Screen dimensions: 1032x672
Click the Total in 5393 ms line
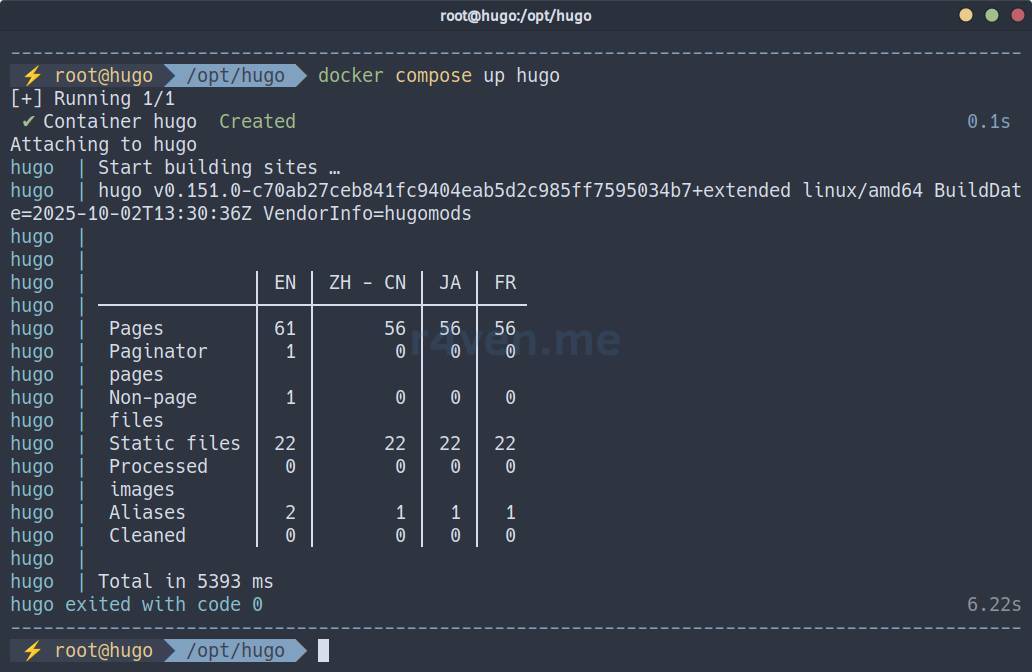(x=185, y=582)
